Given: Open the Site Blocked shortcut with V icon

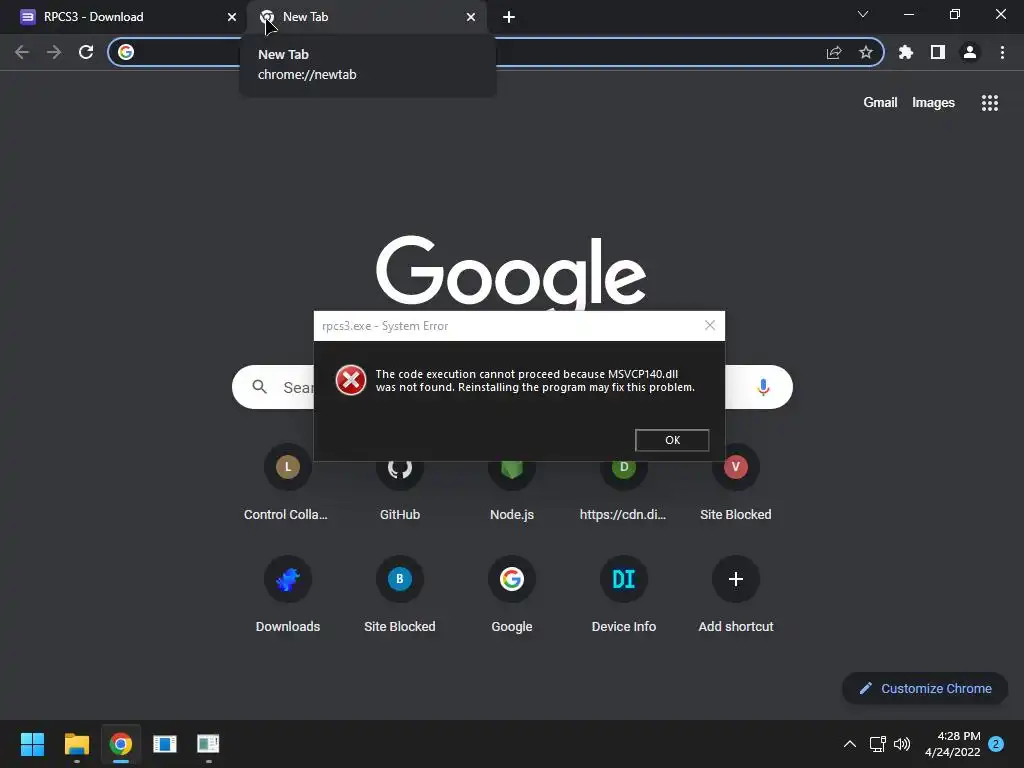Looking at the screenshot, I should 736,485.
